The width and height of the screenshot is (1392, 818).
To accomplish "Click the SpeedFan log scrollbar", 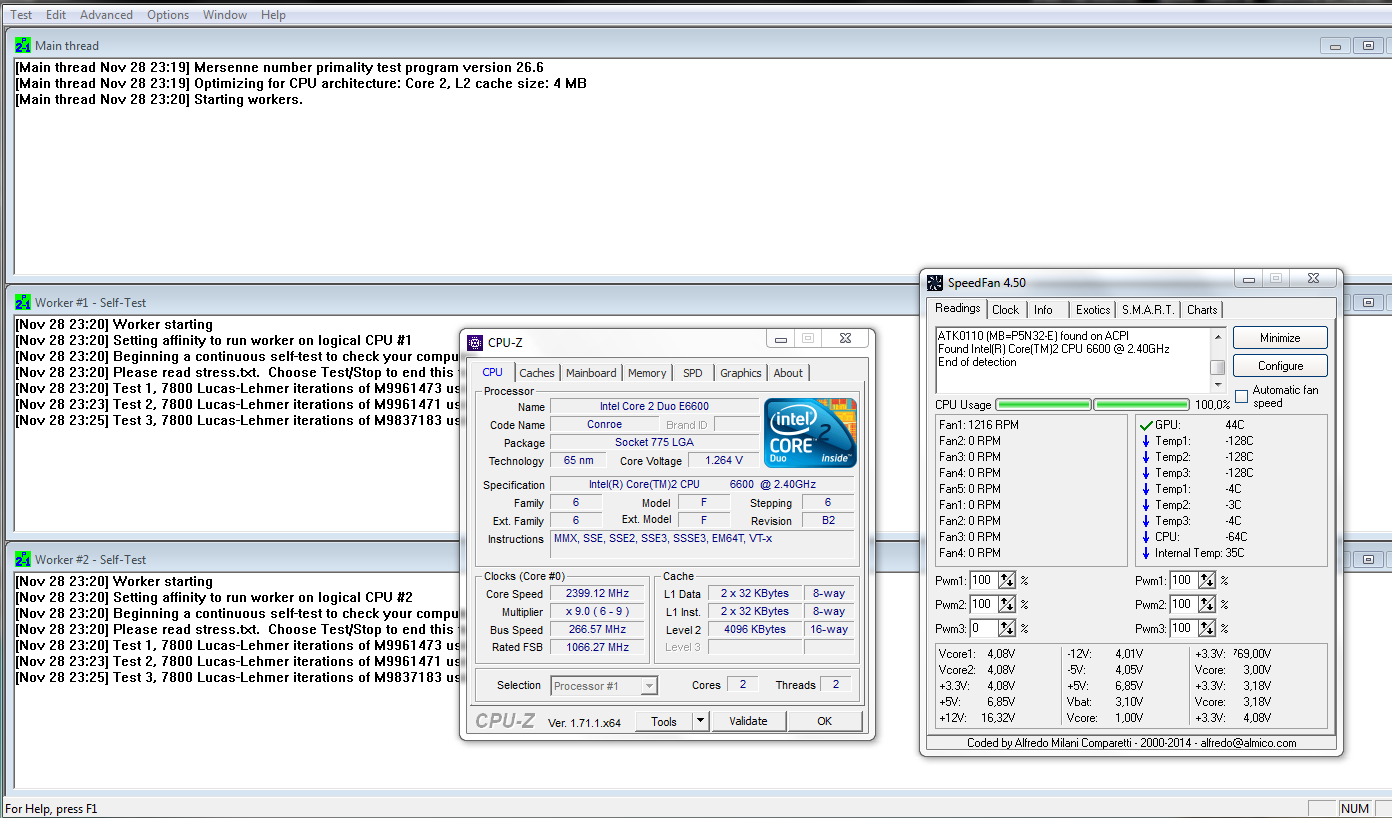I will click(1217, 360).
